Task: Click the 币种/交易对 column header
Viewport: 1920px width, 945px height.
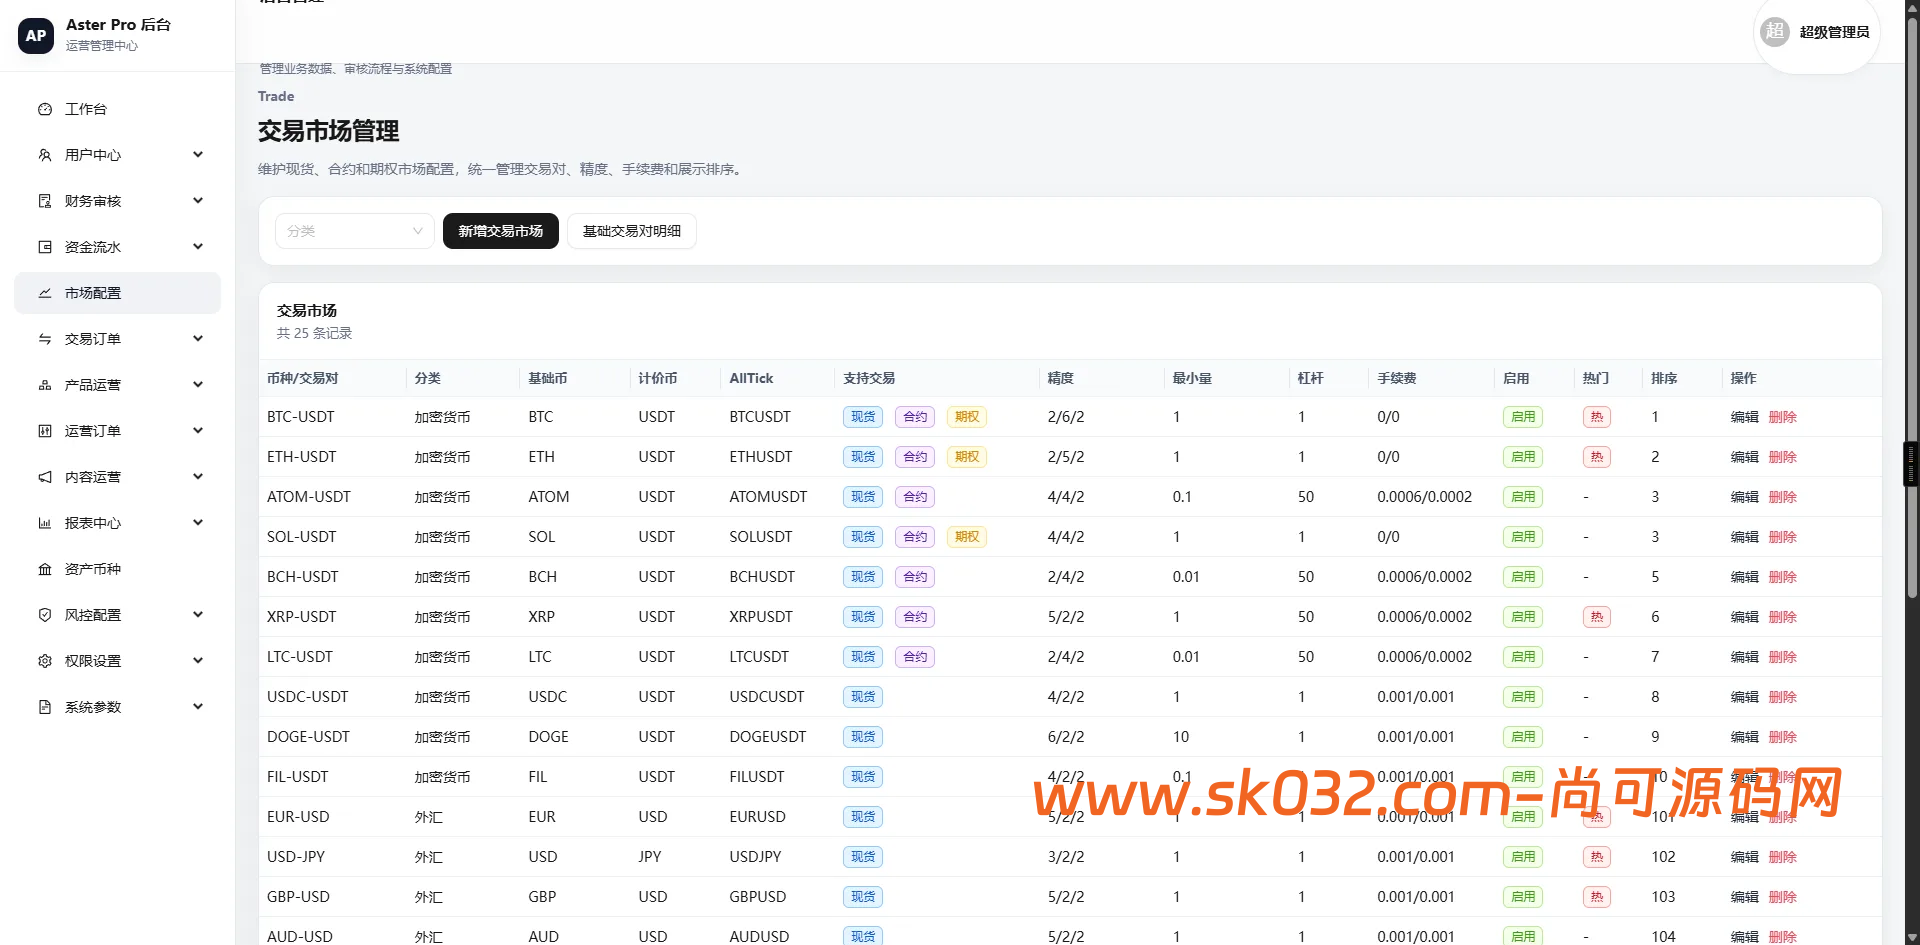Action: [x=303, y=378]
